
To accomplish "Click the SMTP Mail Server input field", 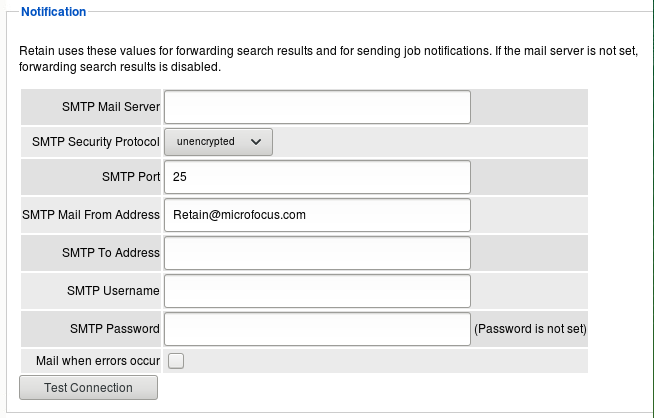I will click(317, 106).
